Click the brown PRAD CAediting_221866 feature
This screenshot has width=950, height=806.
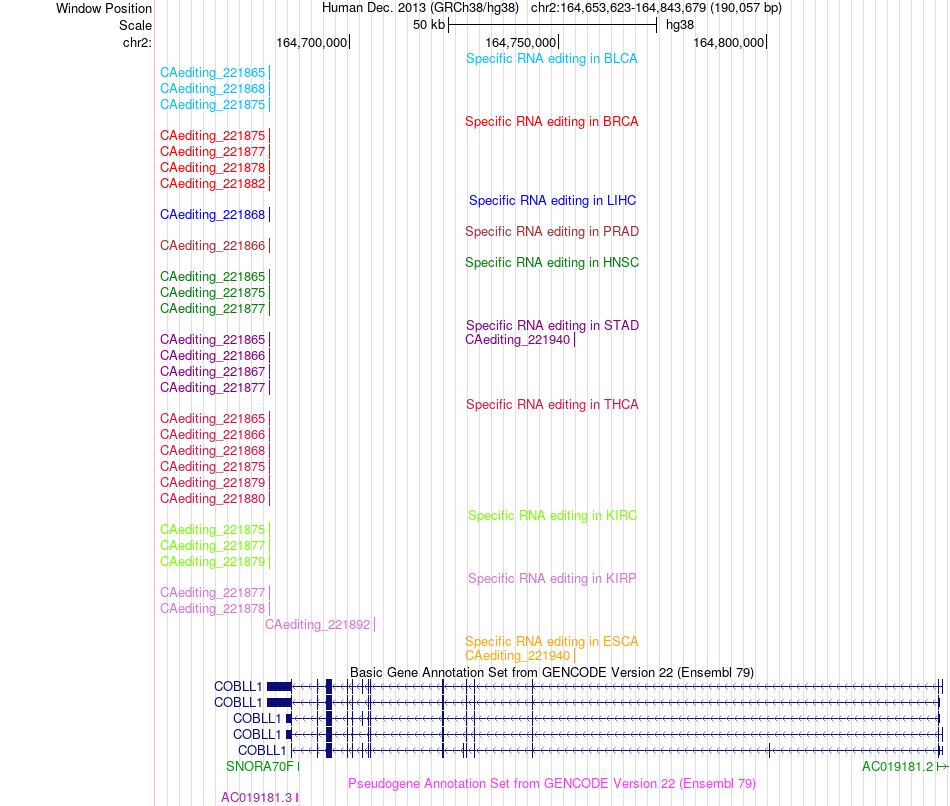coord(213,245)
